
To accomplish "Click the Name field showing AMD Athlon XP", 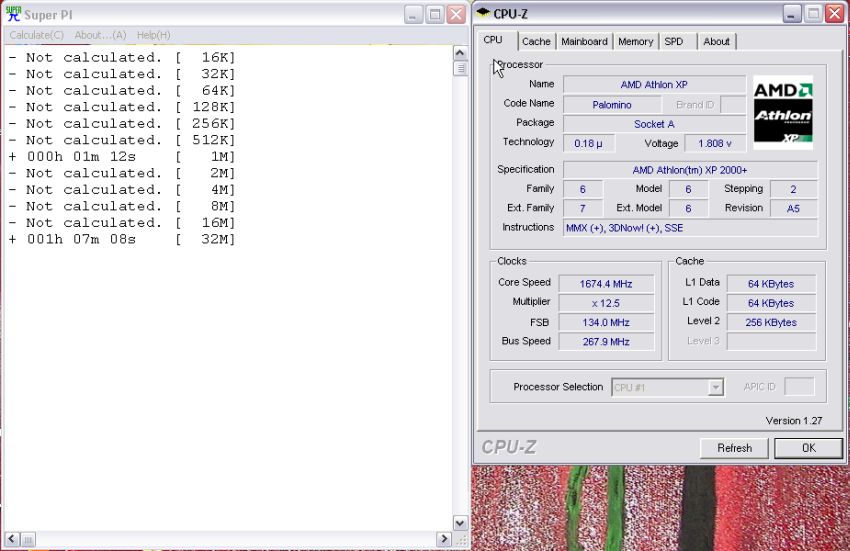I will click(654, 85).
